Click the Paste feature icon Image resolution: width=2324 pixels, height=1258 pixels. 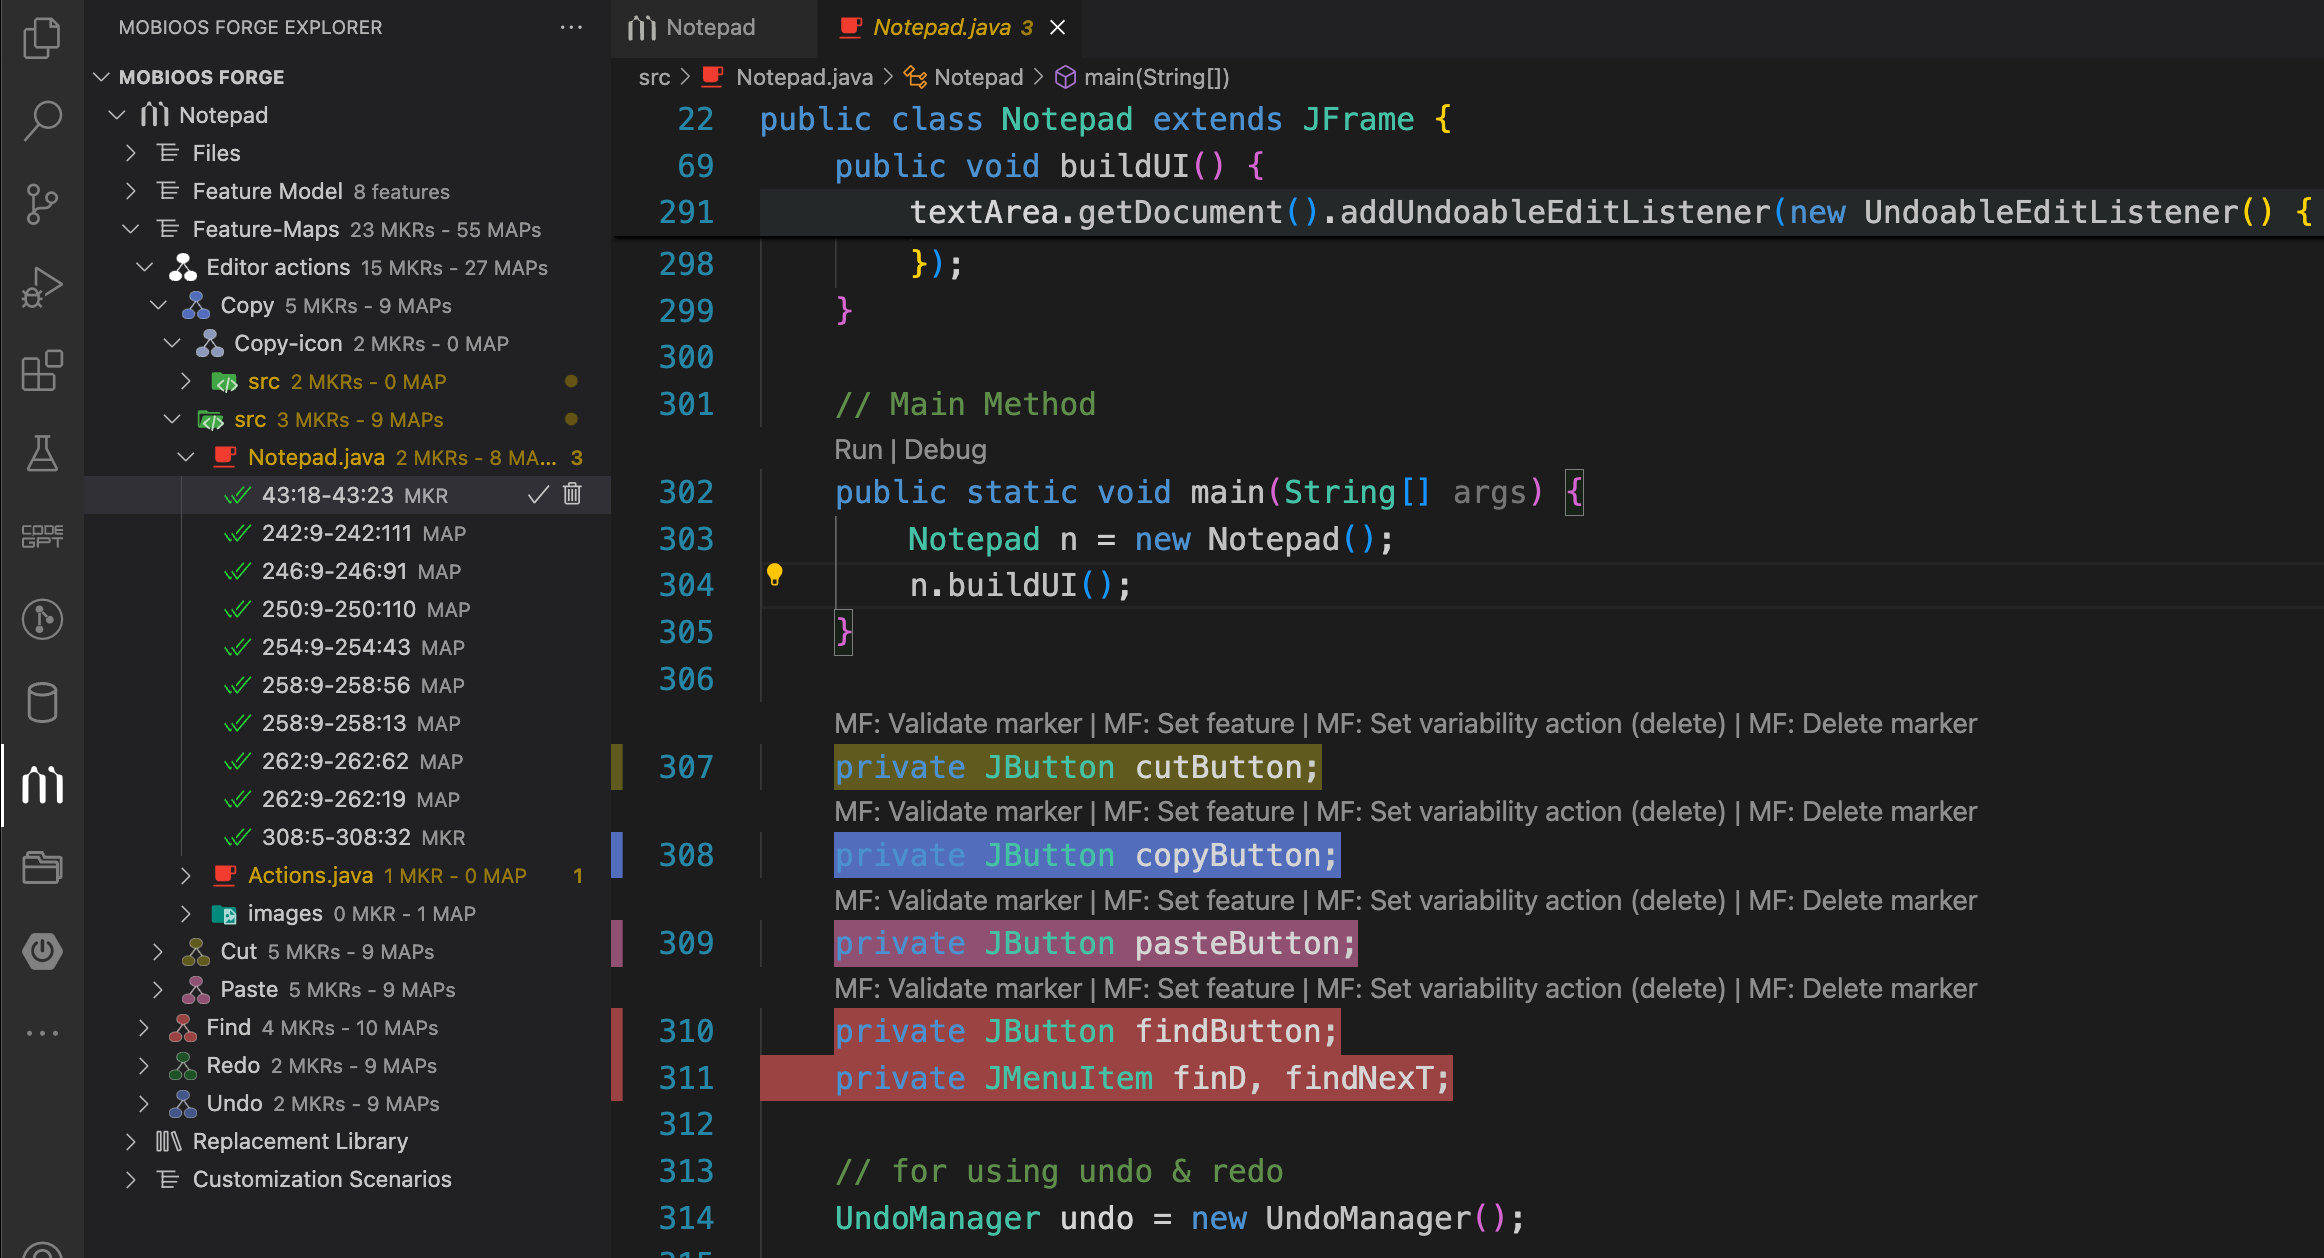point(196,989)
